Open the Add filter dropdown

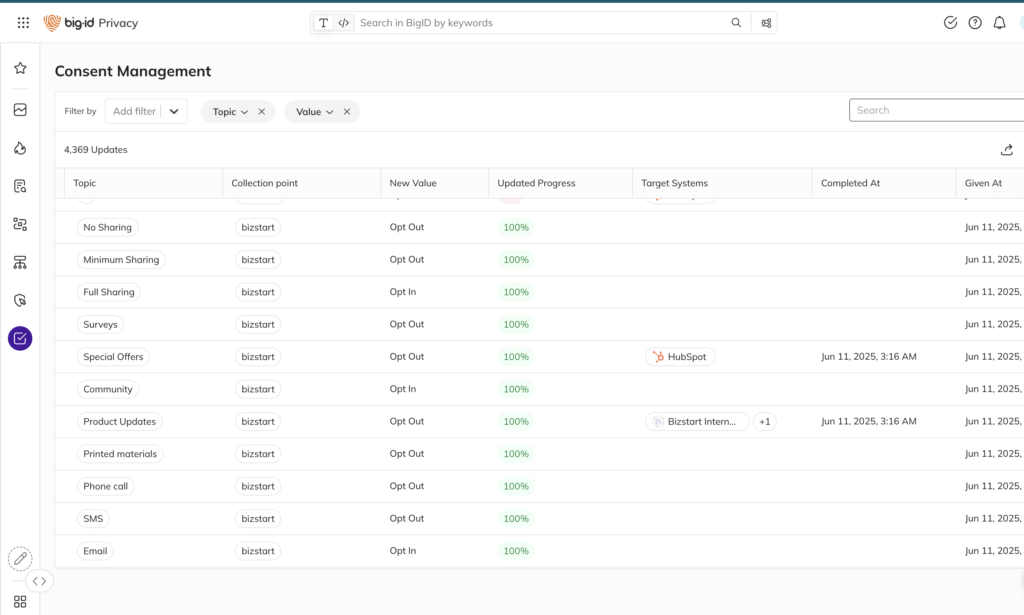pos(146,112)
